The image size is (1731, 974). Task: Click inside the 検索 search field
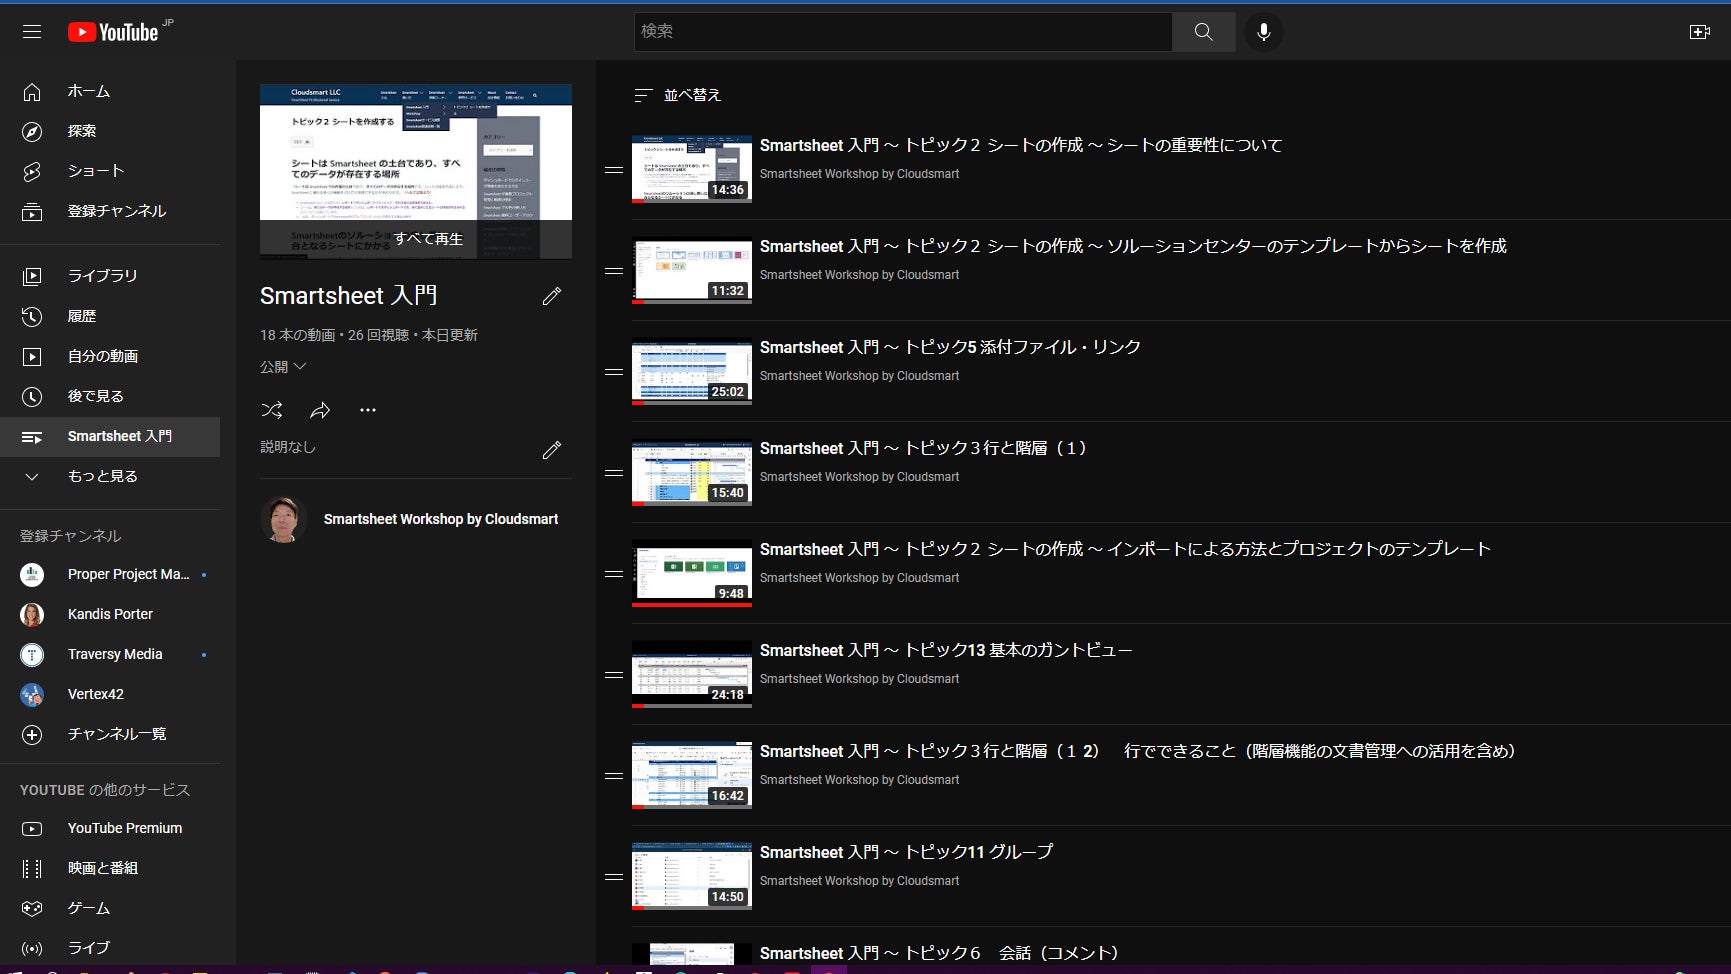[x=903, y=32]
